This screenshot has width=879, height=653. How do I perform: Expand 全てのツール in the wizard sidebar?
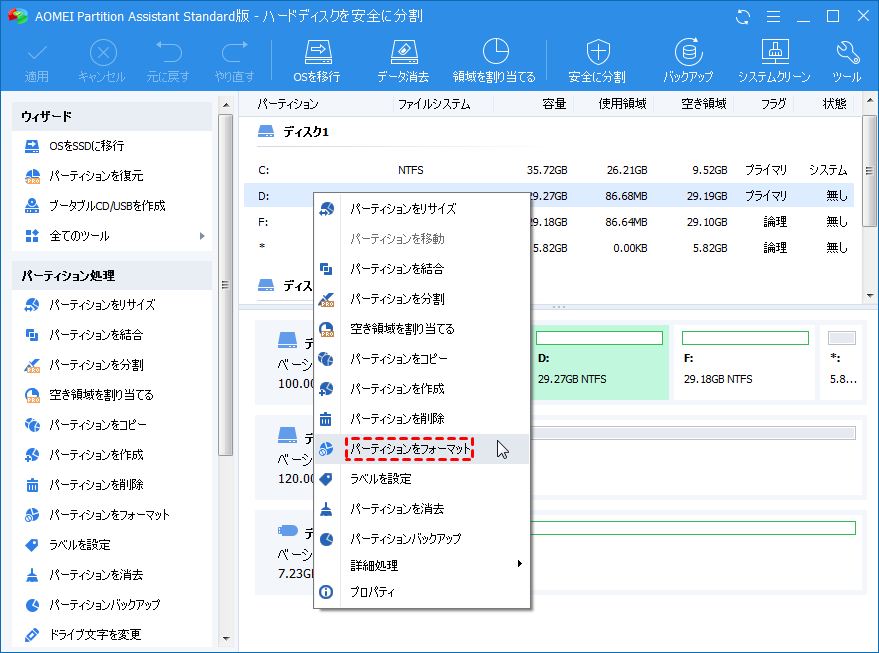(x=112, y=236)
